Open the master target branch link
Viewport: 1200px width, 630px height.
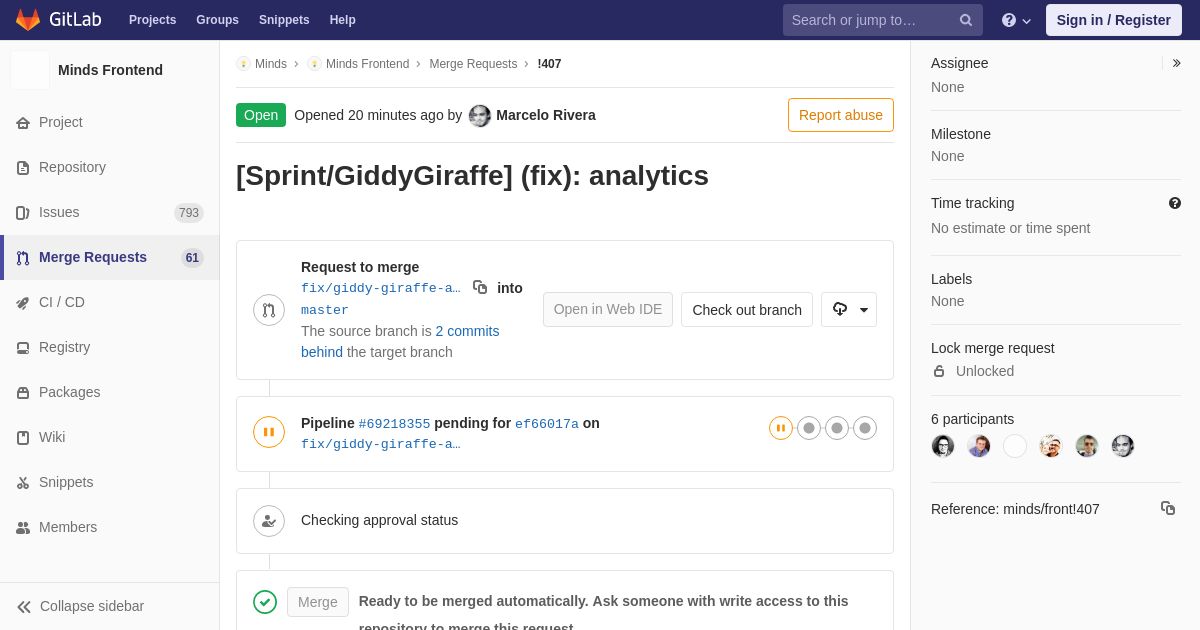pos(325,310)
